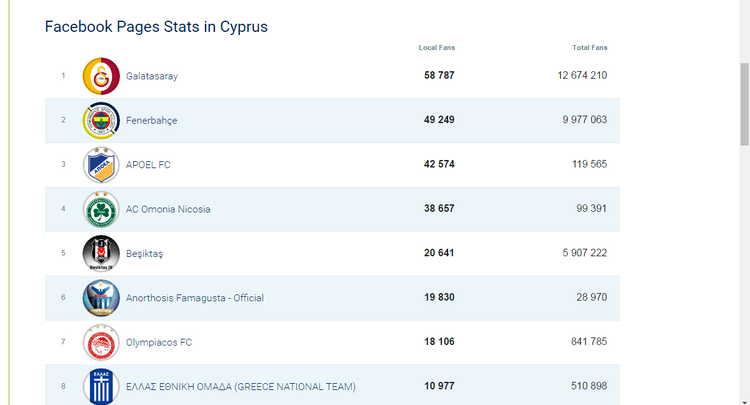The height and width of the screenshot is (405, 750).
Task: Select total fans value 841 785
Action: (589, 342)
